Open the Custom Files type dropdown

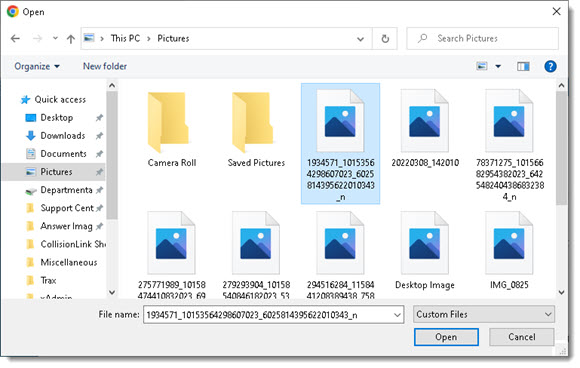[484, 314]
